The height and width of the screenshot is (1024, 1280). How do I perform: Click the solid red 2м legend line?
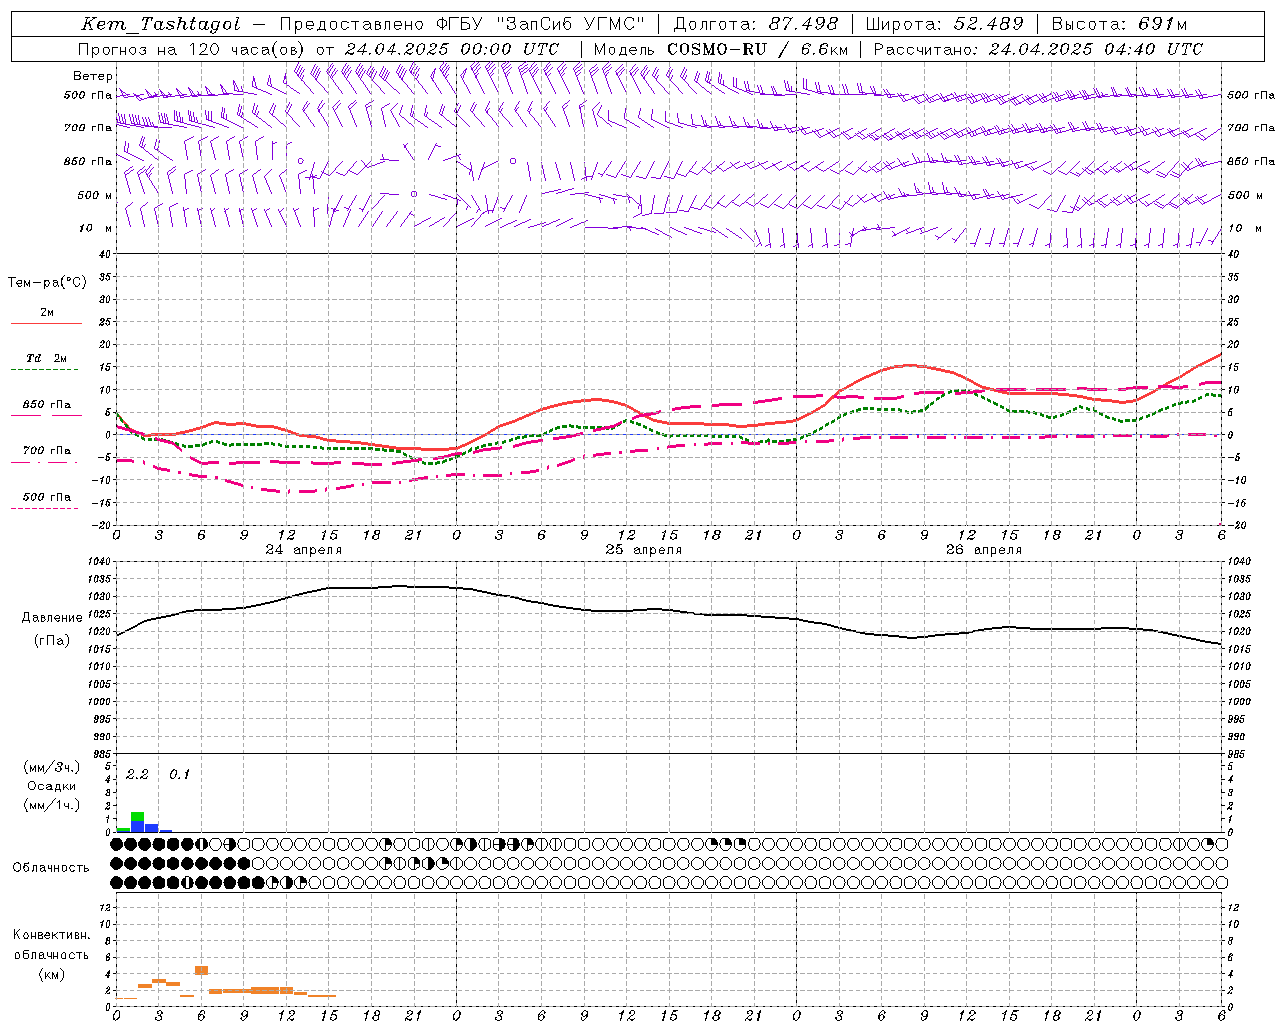click(x=46, y=323)
